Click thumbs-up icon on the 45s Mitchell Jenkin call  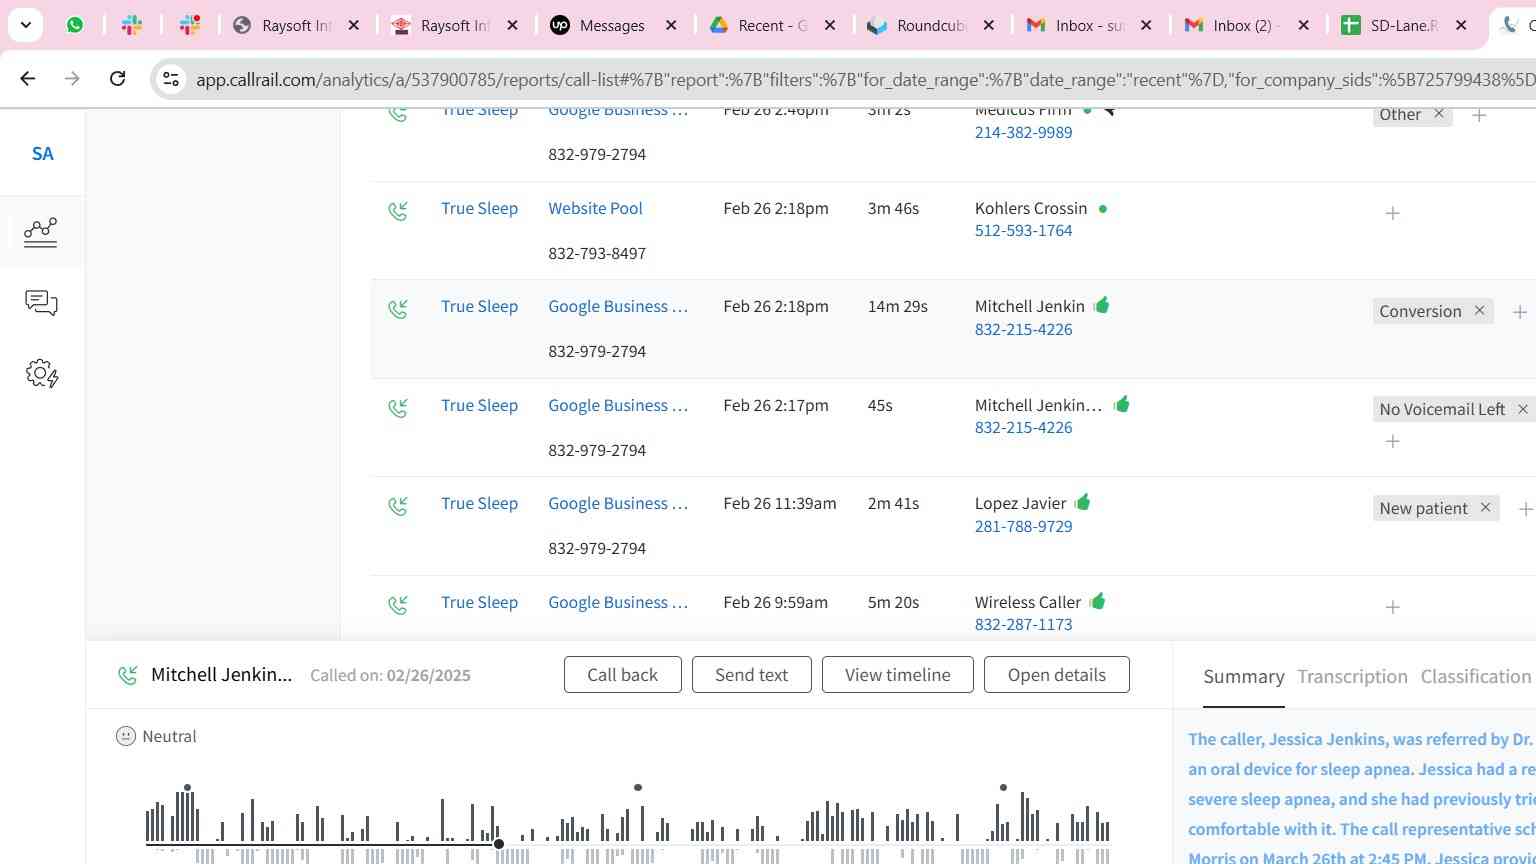1121,404
